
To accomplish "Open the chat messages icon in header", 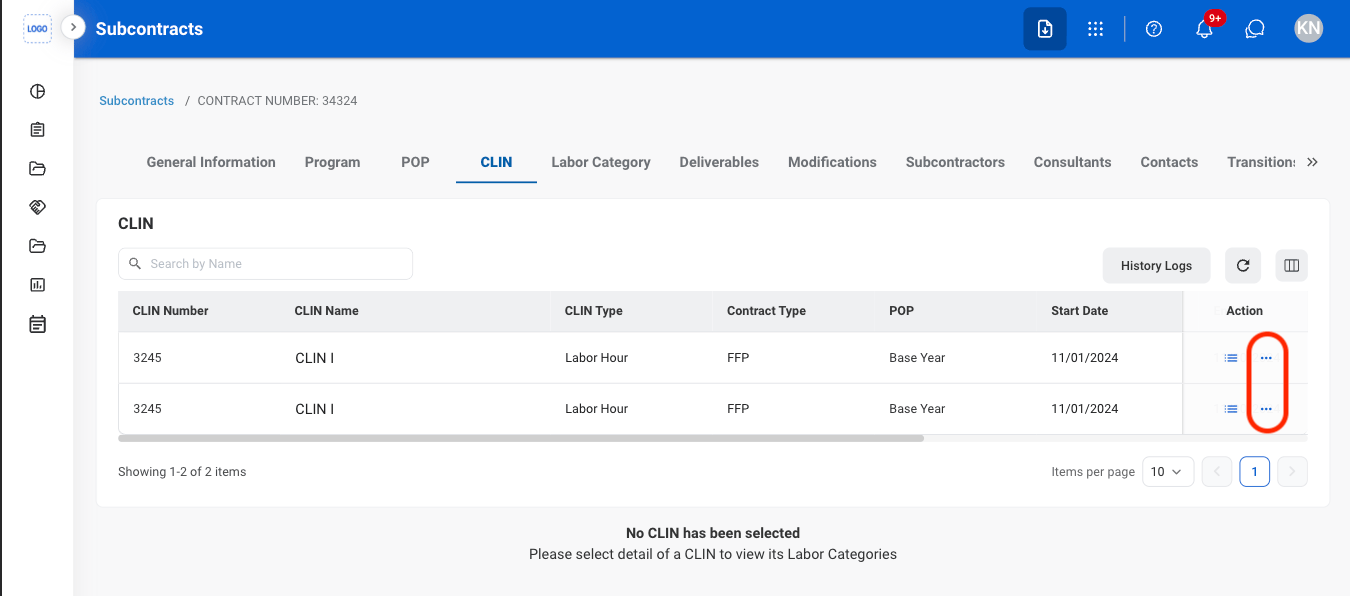I will pyautogui.click(x=1255, y=29).
